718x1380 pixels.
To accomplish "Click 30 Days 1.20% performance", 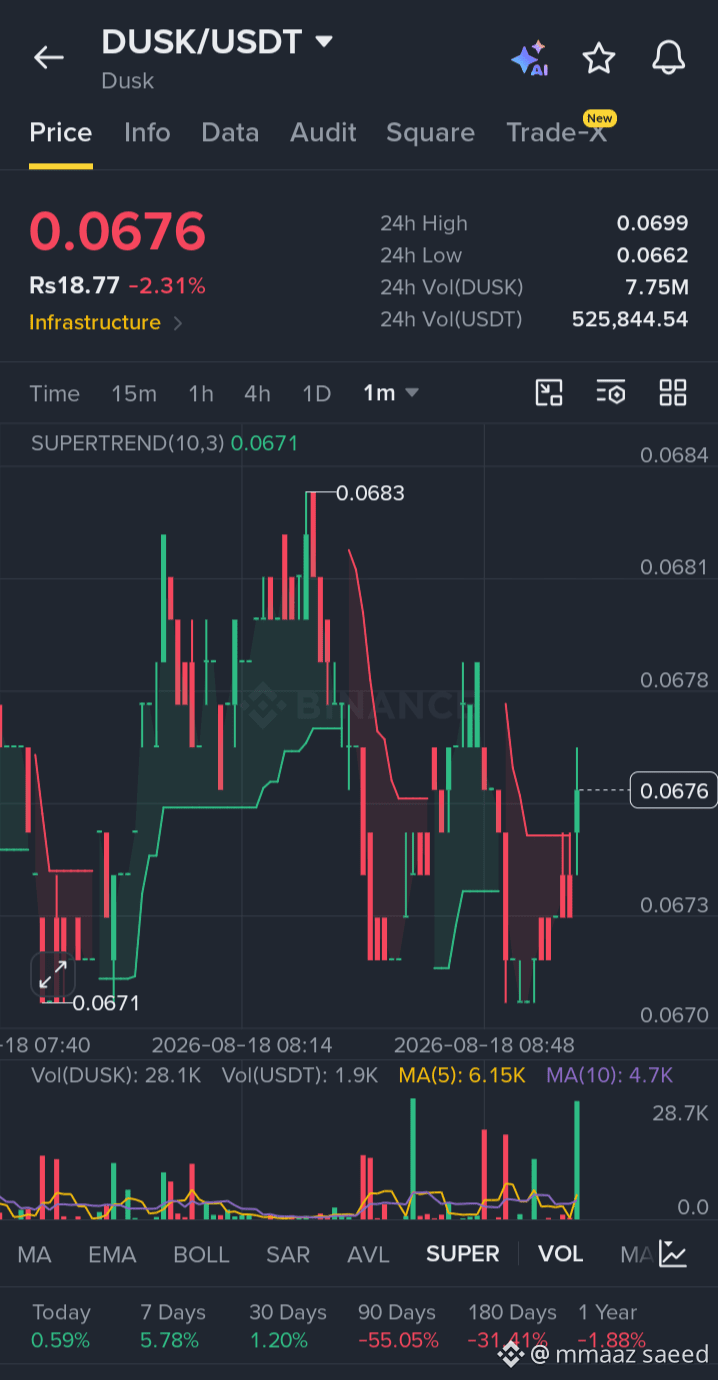I will 288,1326.
